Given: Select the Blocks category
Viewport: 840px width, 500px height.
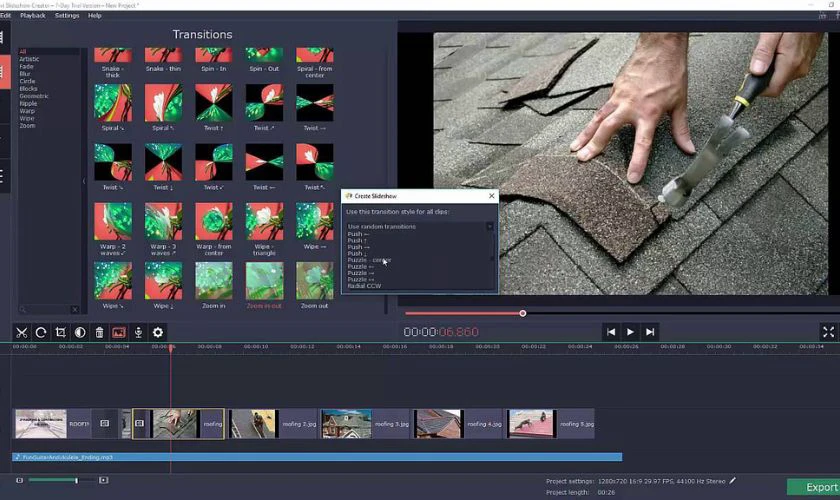Looking at the screenshot, I should point(28,89).
